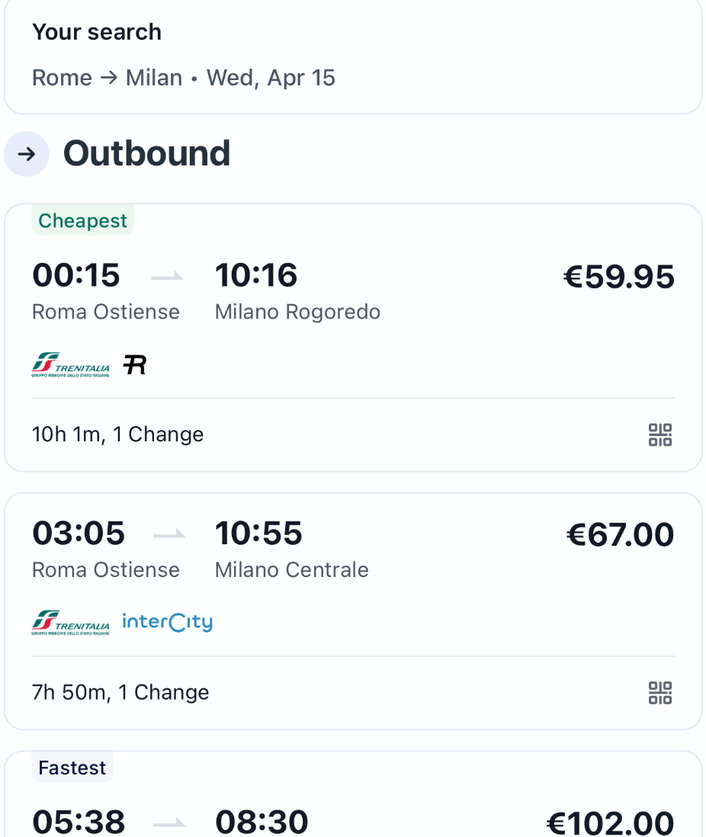This screenshot has width=706, height=837.
Task: Click the Cheapest badge label
Action: 83,220
